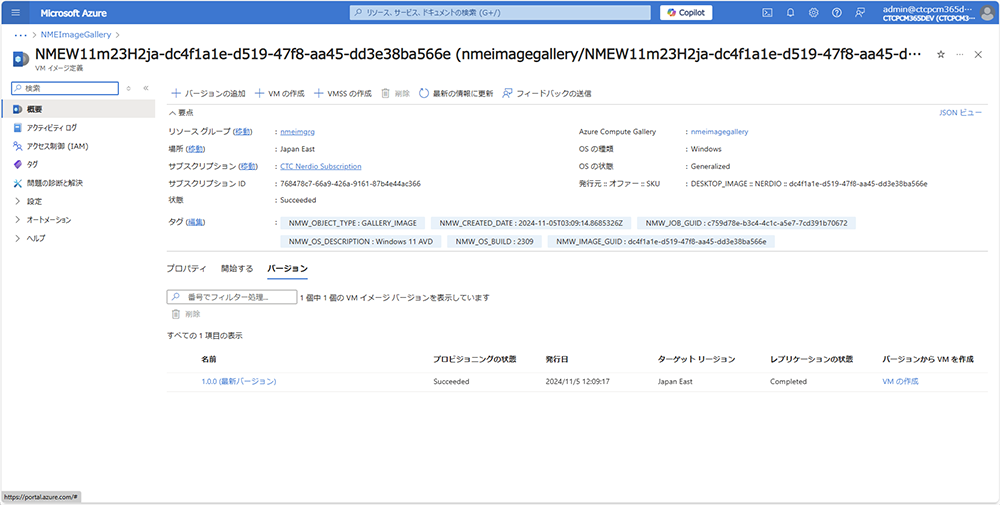Open nmeimgrg resource group link
The height and width of the screenshot is (505, 1000).
click(298, 132)
